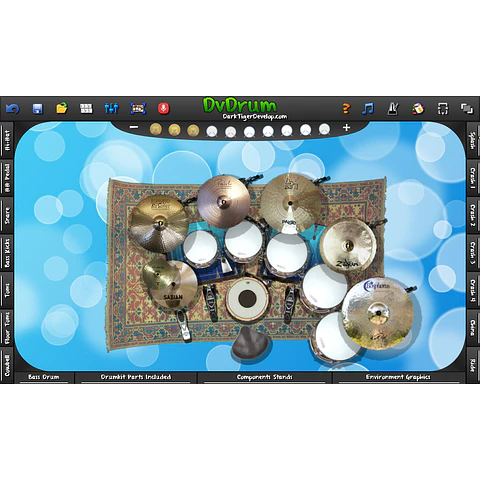Click the plus button to add a piece
The height and width of the screenshot is (480, 480).
click(347, 127)
